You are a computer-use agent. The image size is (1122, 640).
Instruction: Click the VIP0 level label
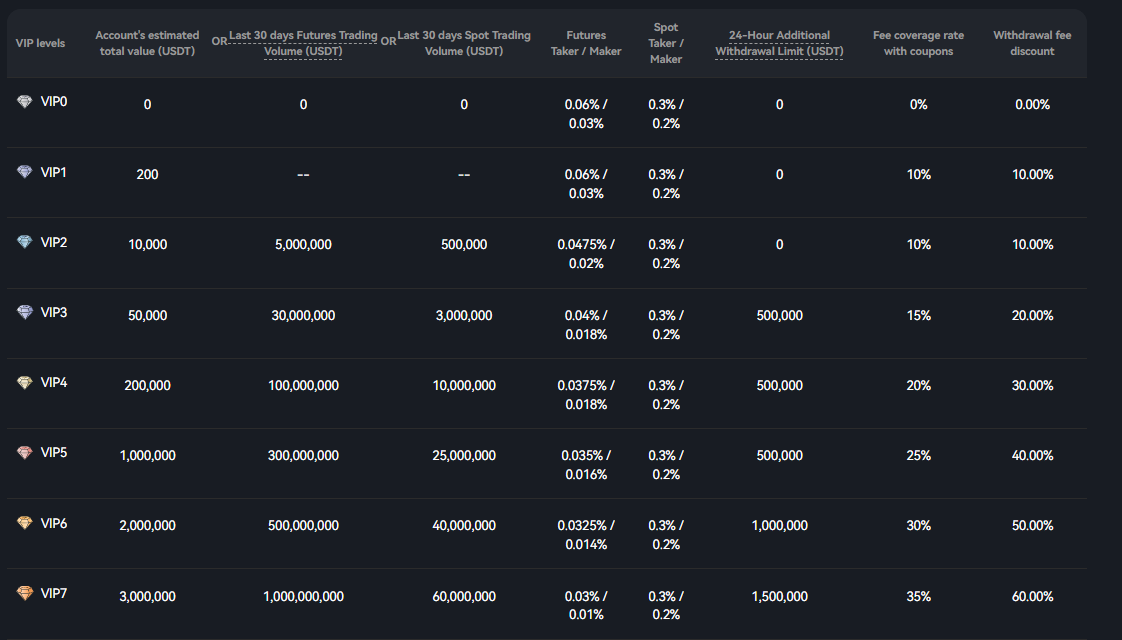click(x=54, y=102)
